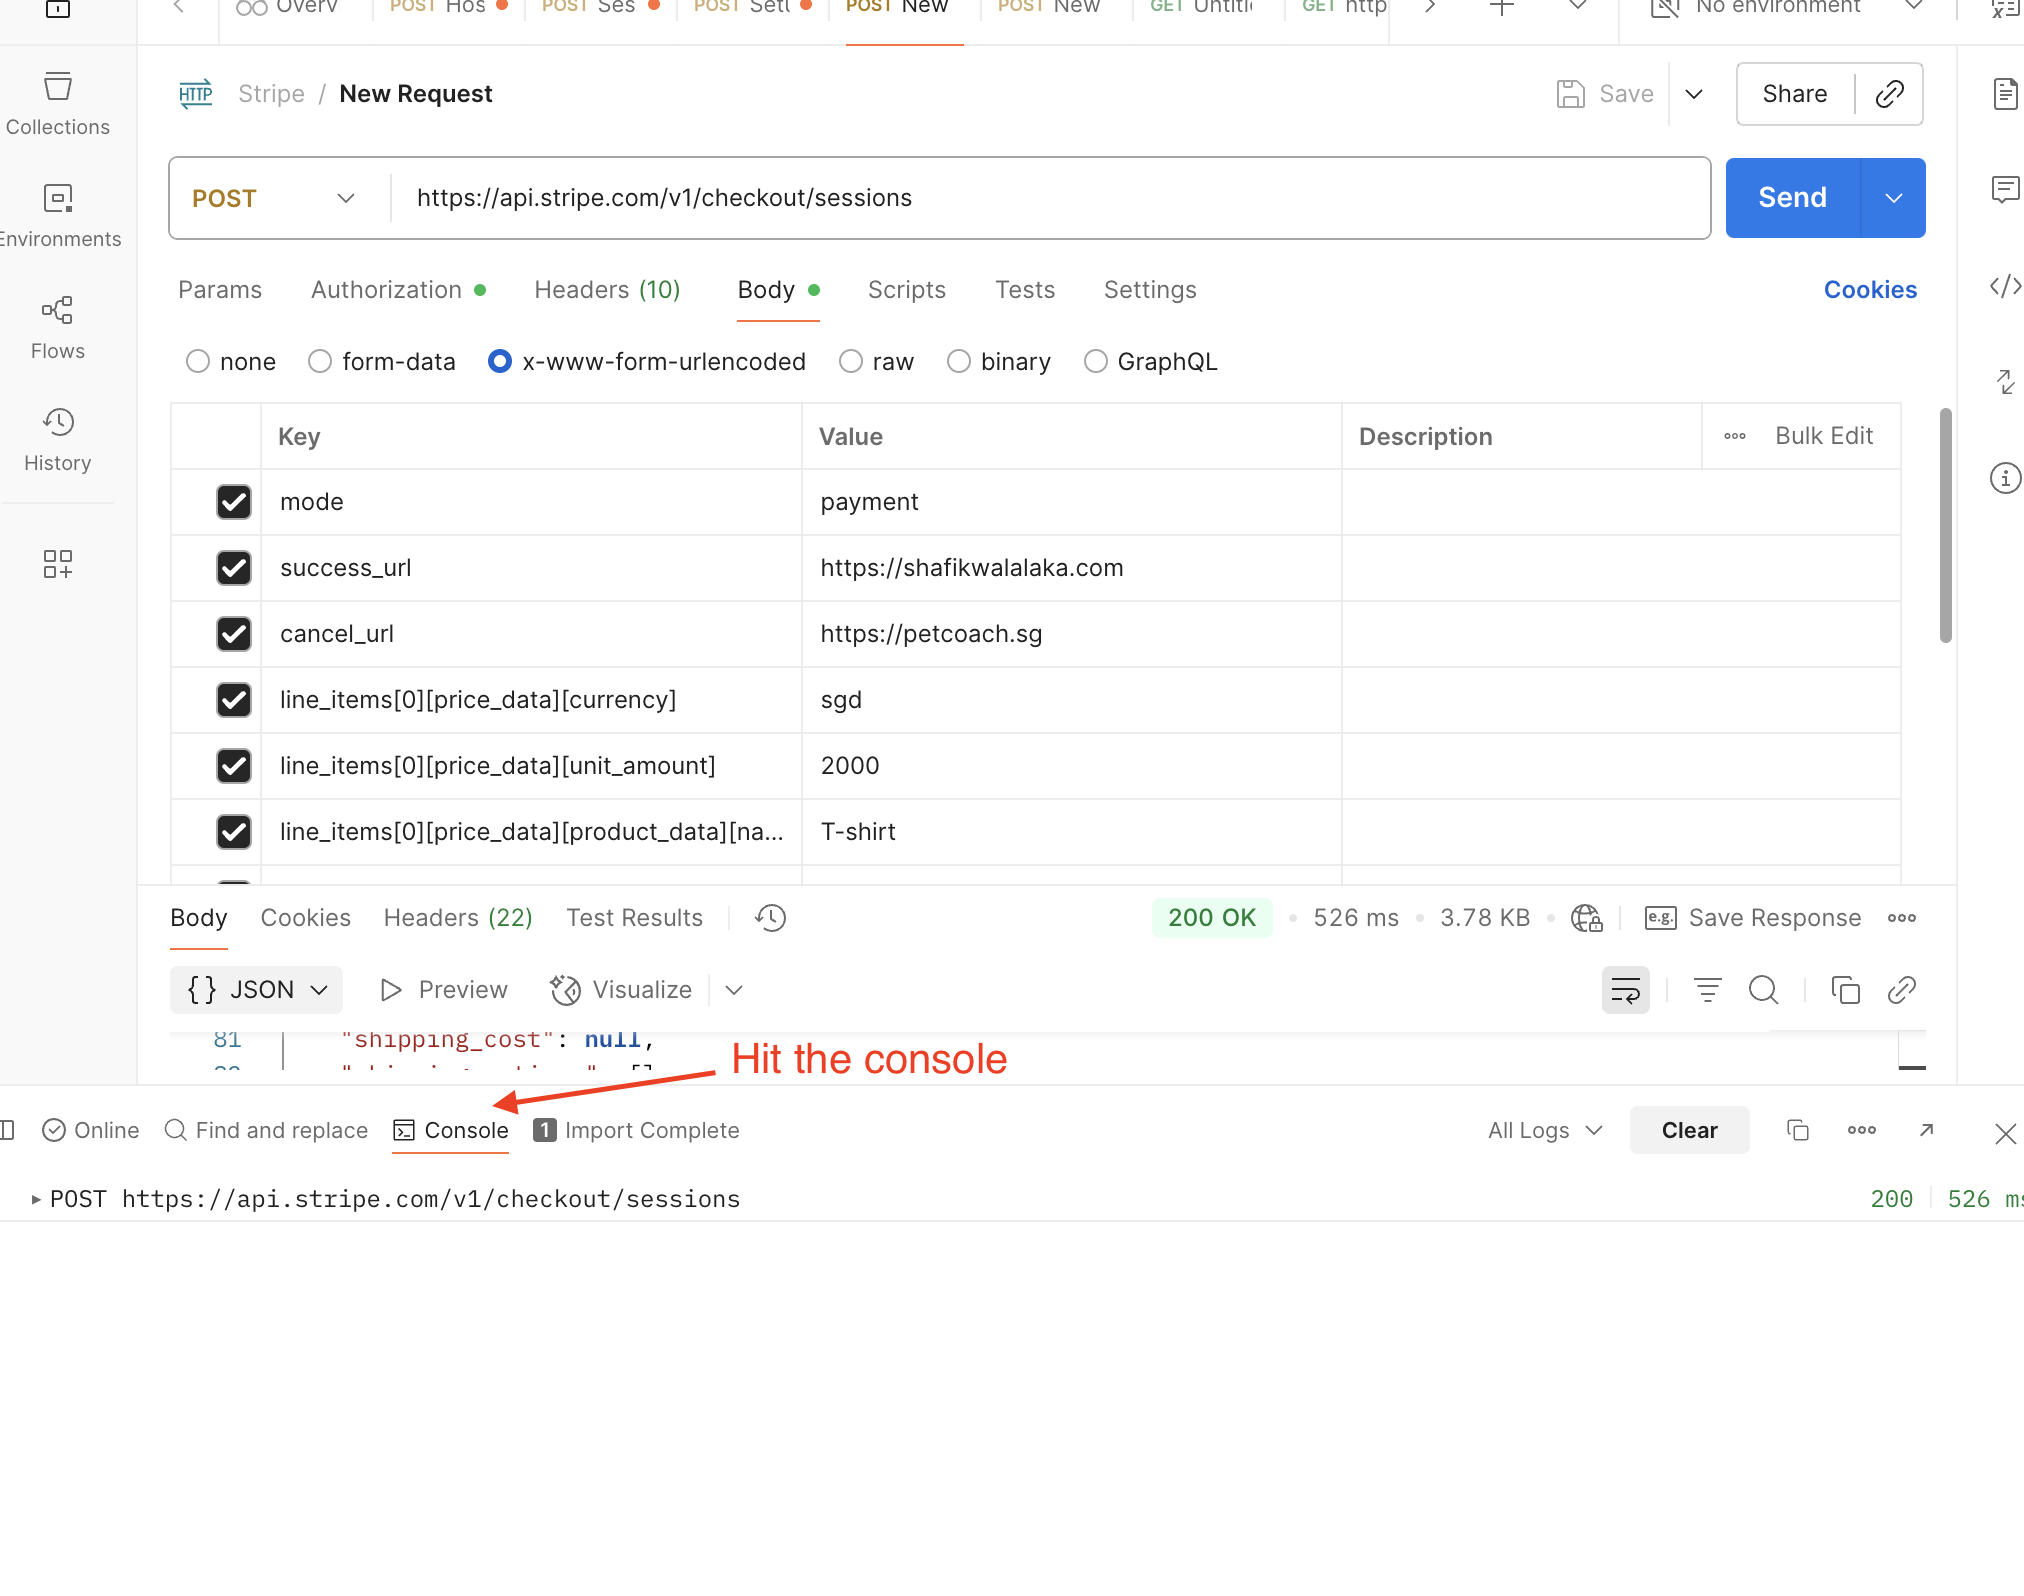The width and height of the screenshot is (2024, 1596).
Task: Click the expand arrows icon in right sidebar
Action: pyautogui.click(x=2005, y=382)
